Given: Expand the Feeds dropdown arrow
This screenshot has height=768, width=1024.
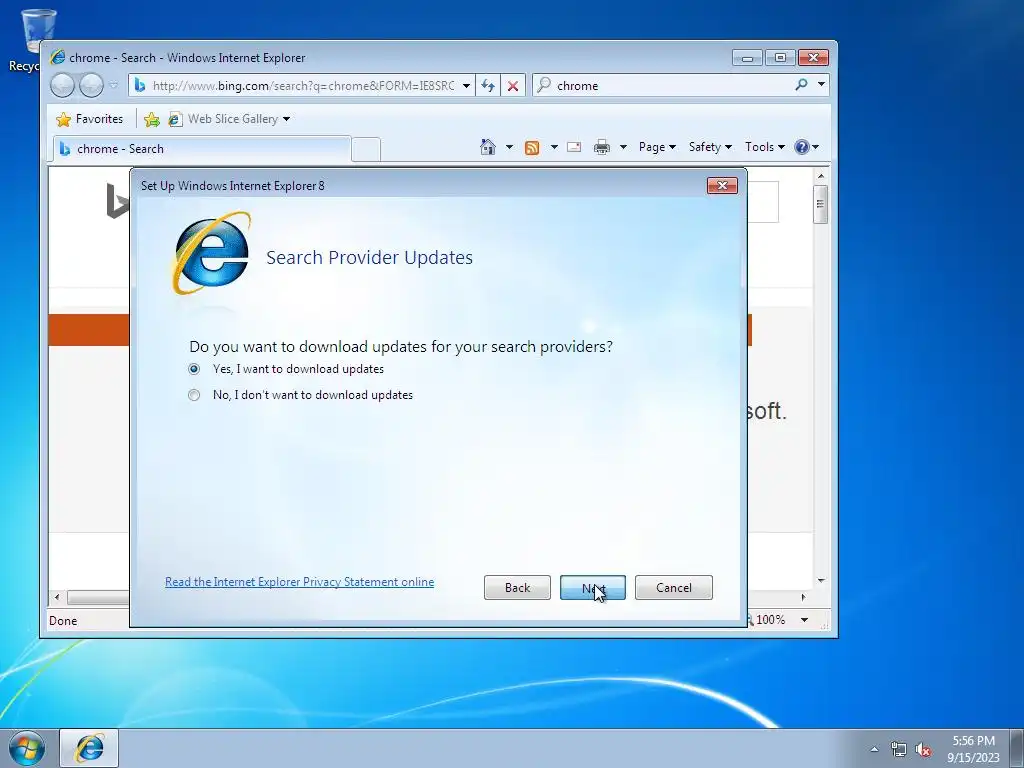Looking at the screenshot, I should point(554,147).
